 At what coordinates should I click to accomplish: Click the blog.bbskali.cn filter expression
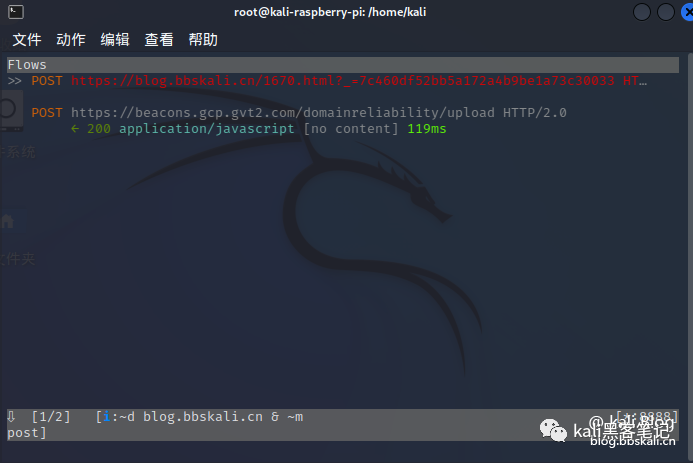[x=203, y=417]
